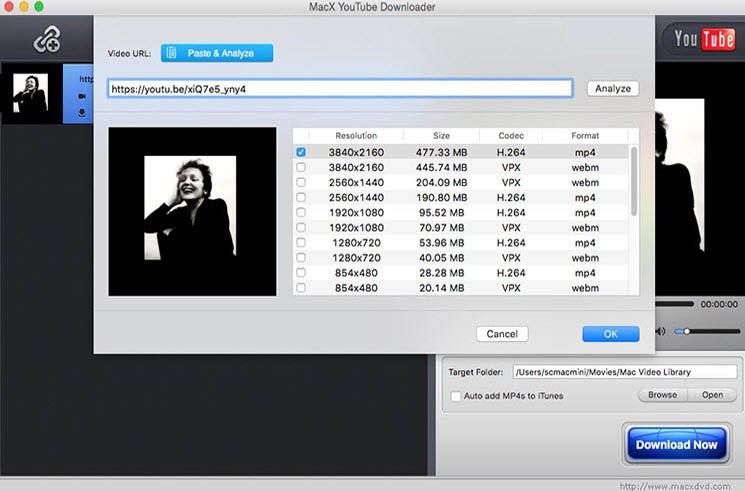Check the 2560x1440 204.09 MB webm box
745x491 pixels.
click(x=301, y=182)
